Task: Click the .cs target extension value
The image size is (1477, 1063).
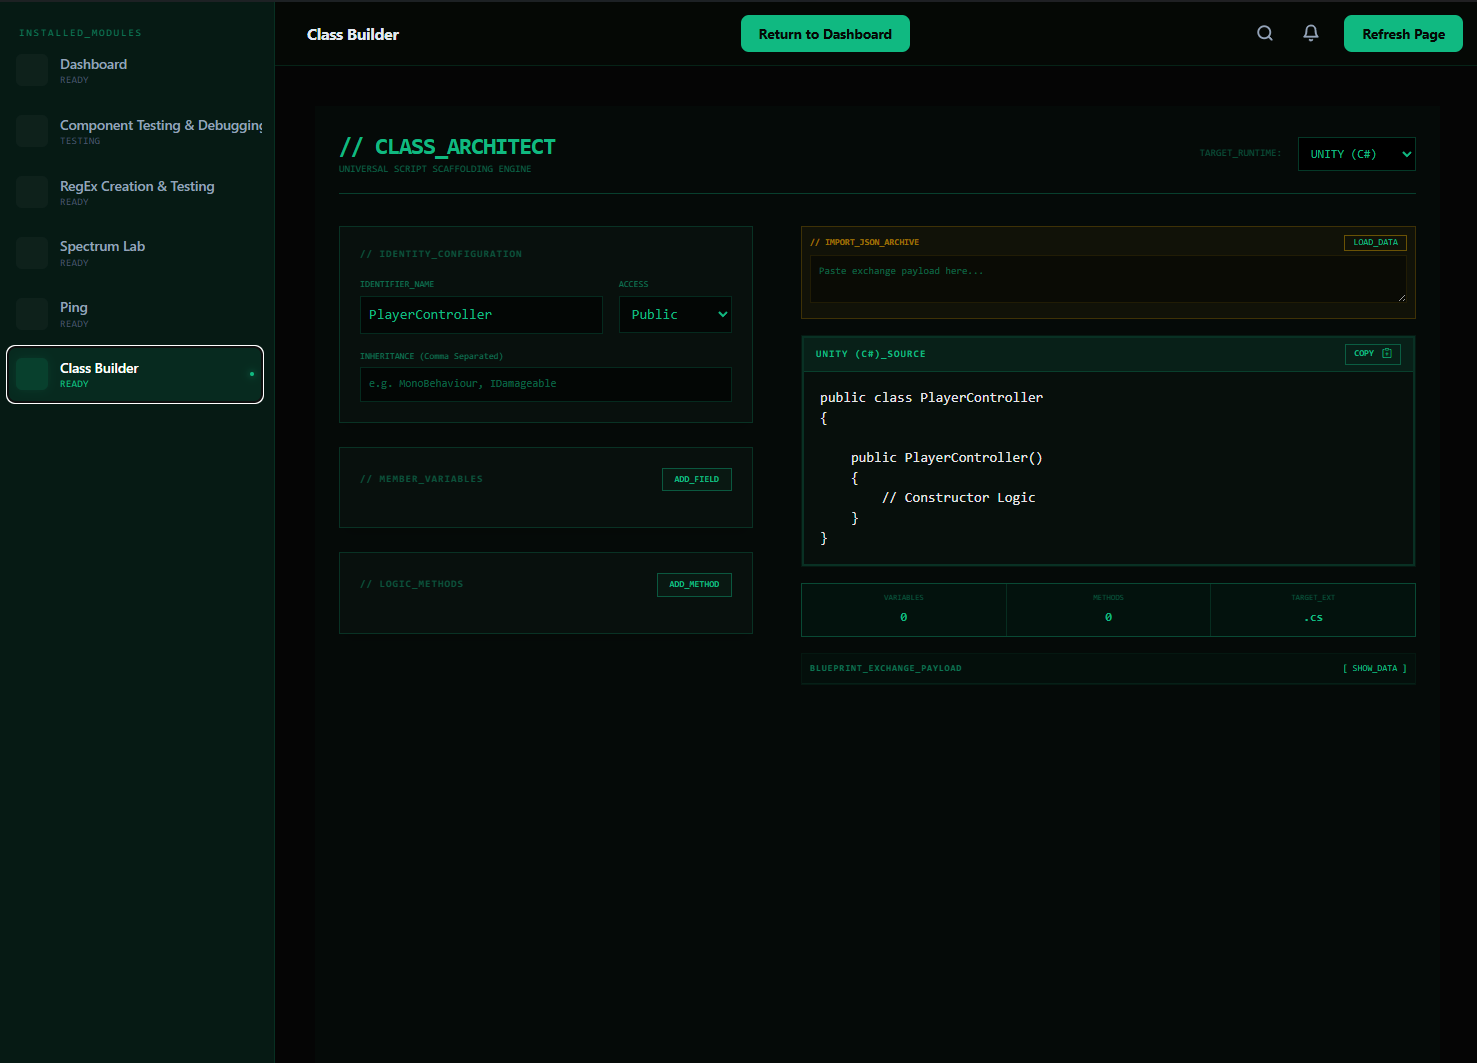Action: (x=1313, y=618)
